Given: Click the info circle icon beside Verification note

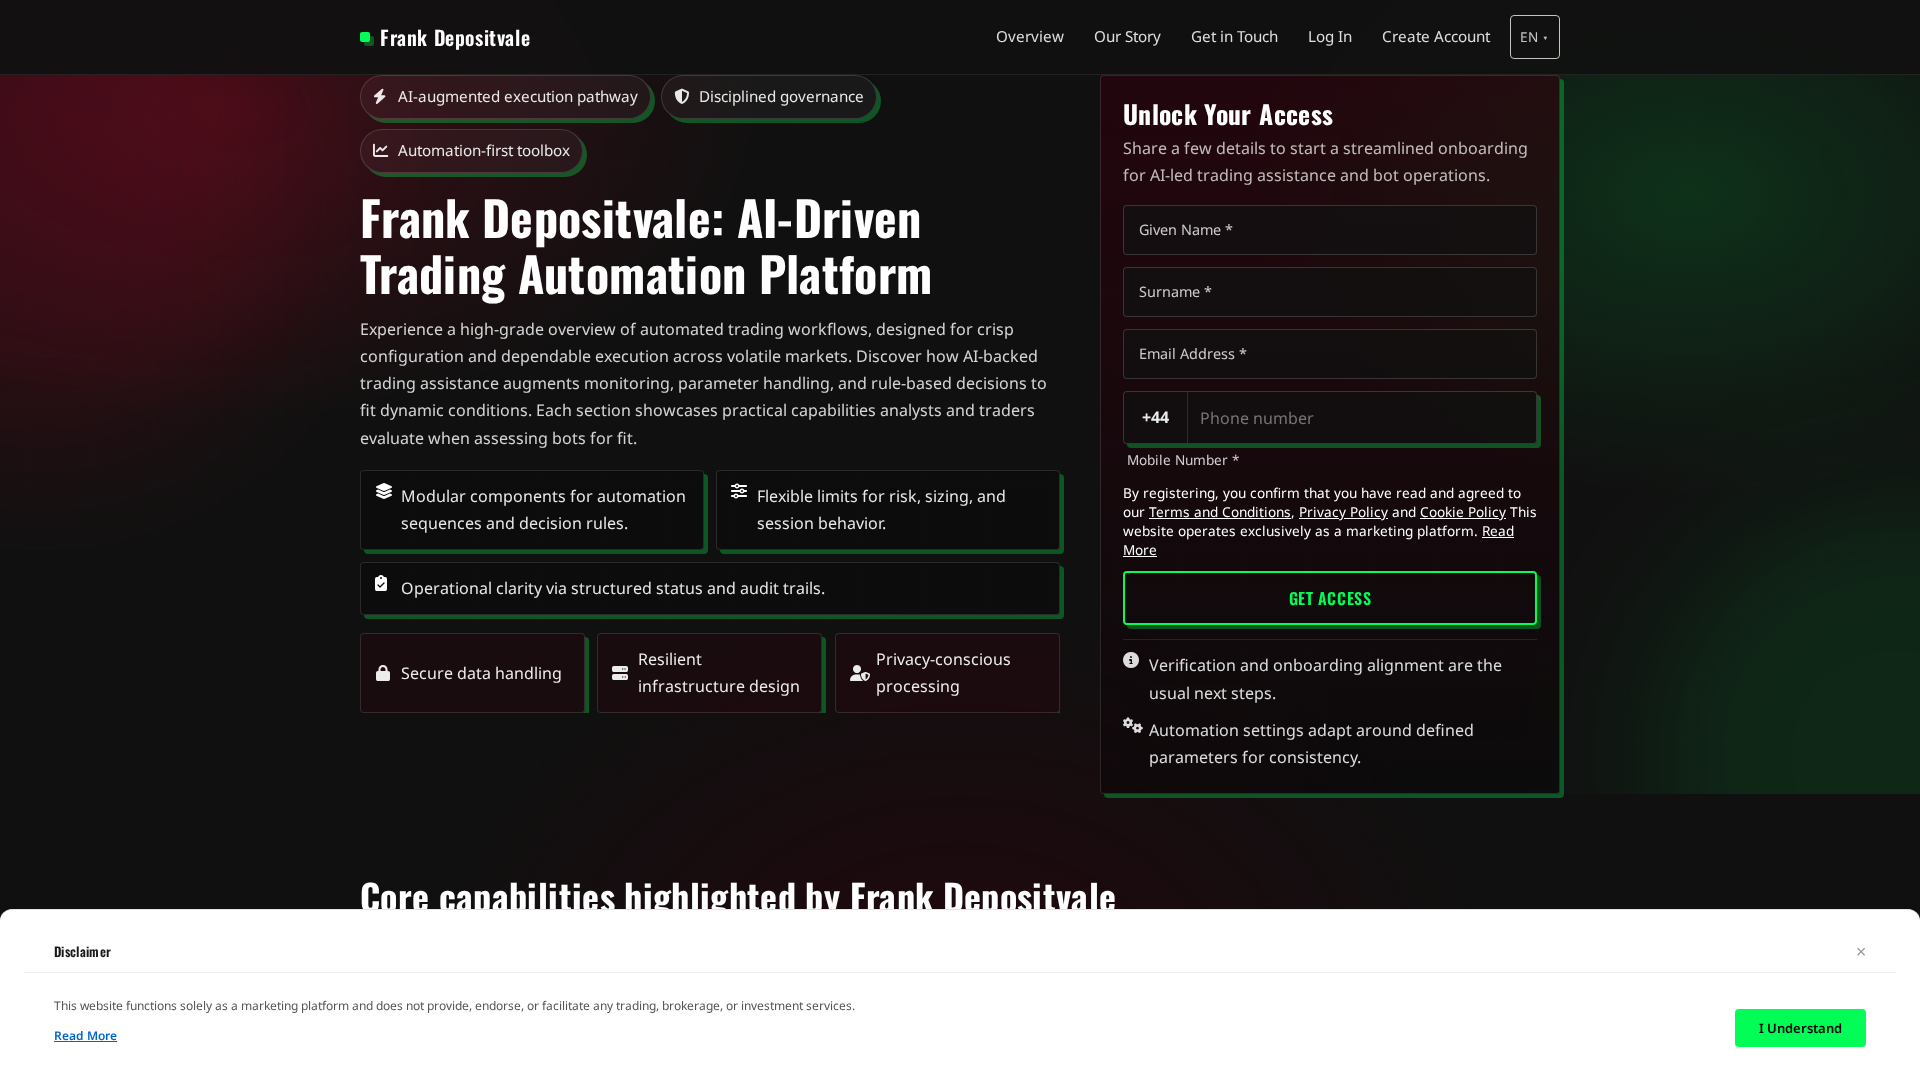Looking at the screenshot, I should (1131, 660).
